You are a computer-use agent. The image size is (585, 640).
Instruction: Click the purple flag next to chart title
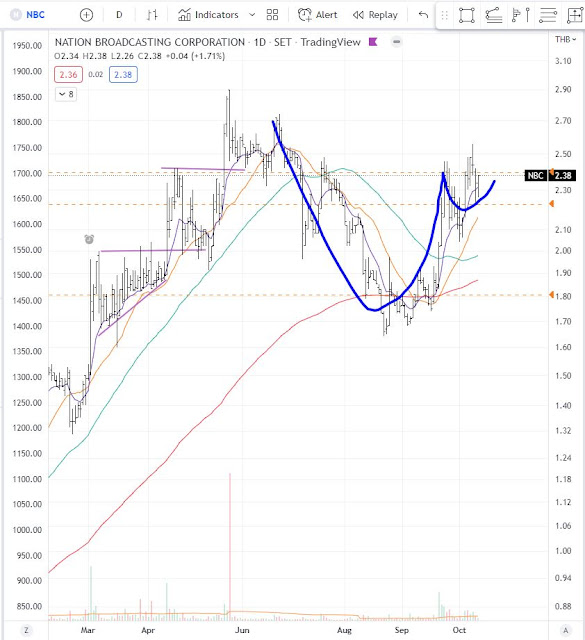(373, 42)
